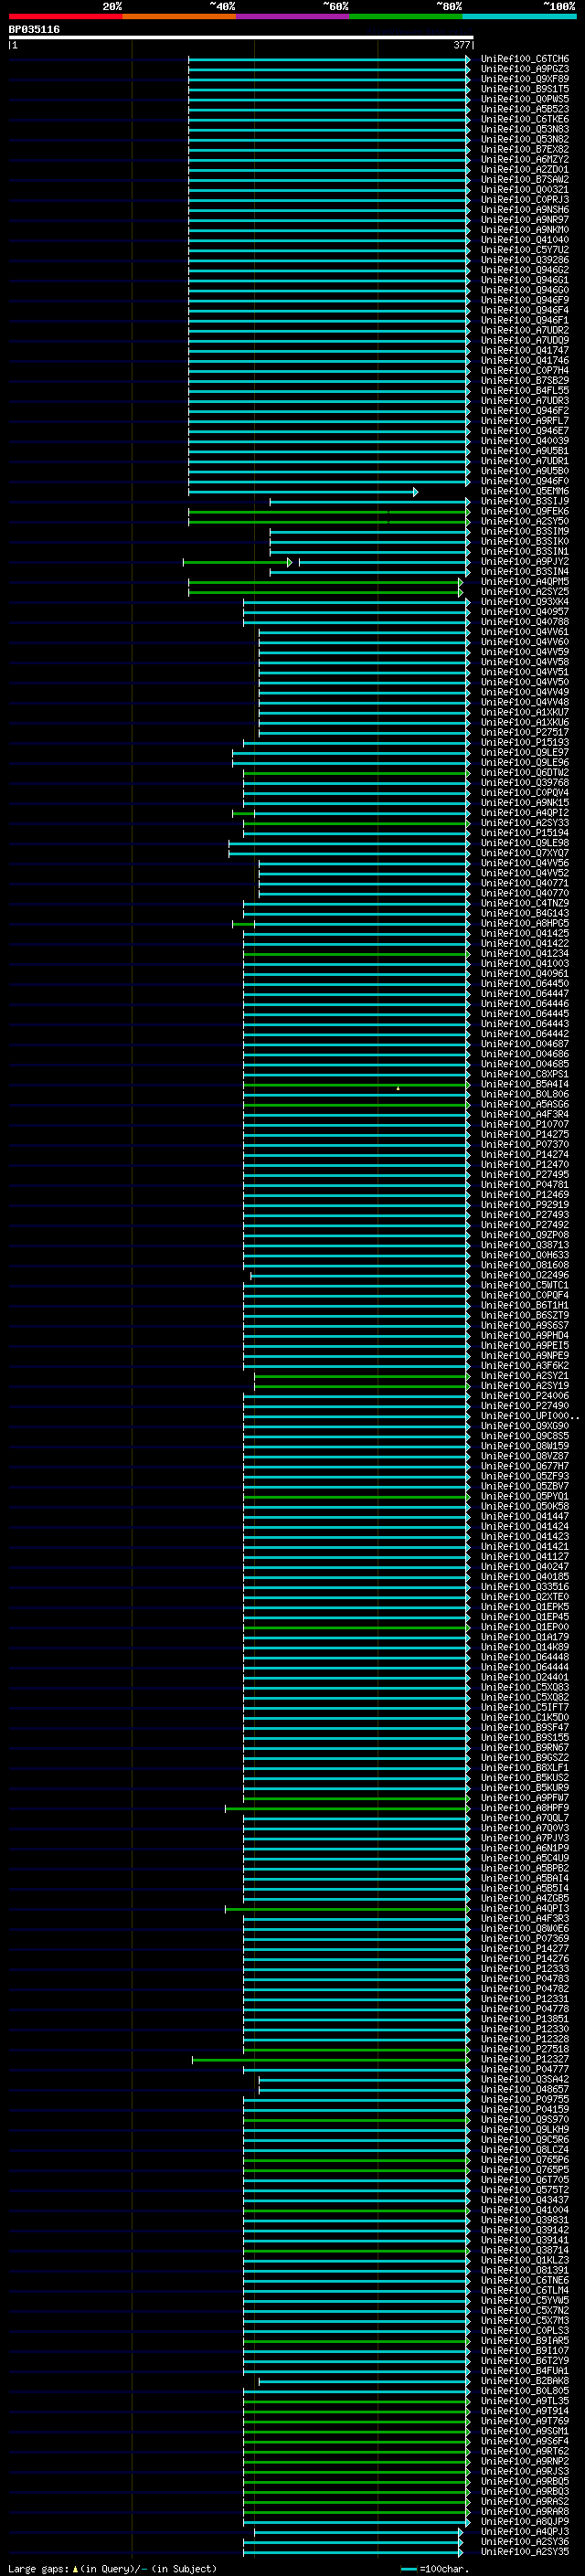Select hit label UniRef100_A2ZD01

click(x=524, y=169)
